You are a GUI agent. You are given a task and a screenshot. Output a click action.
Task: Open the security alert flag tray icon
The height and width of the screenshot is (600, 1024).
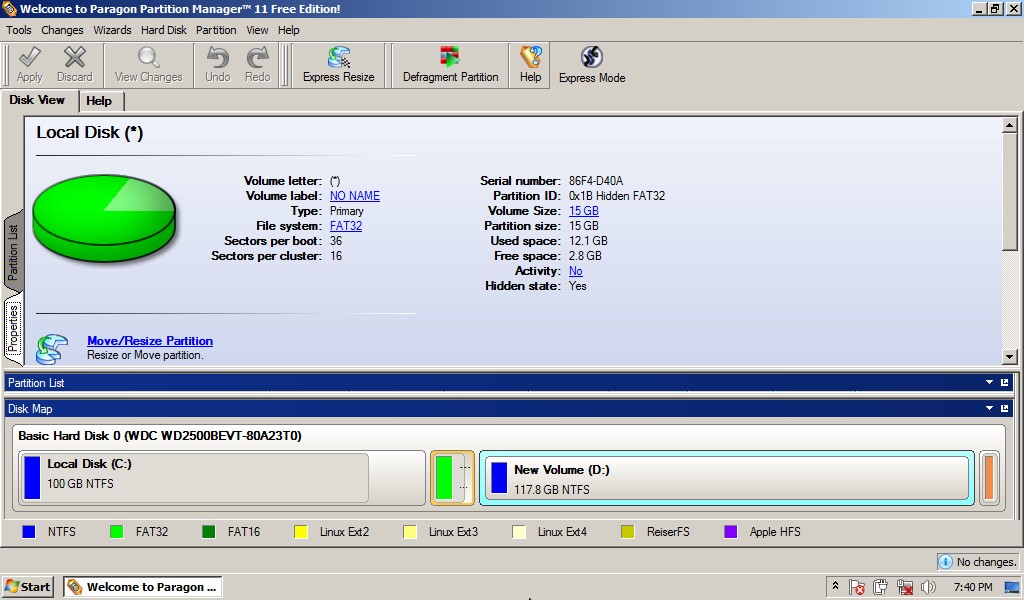point(857,587)
